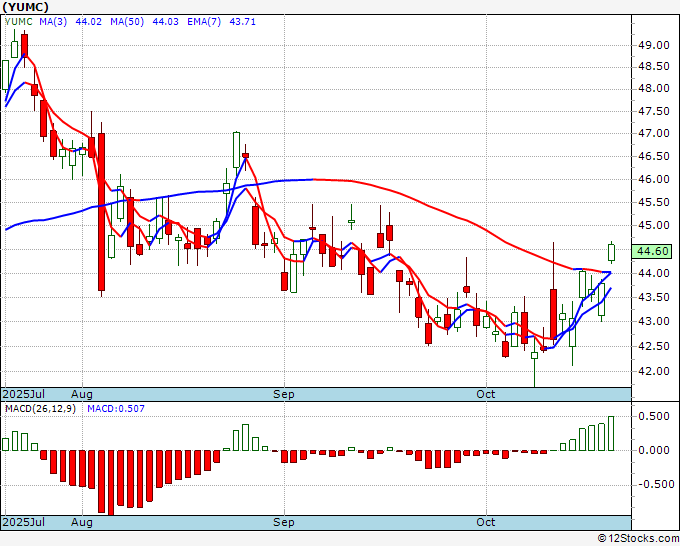Click Sep on price chart time axis
Viewport: 680px width, 546px height.
[x=284, y=394]
